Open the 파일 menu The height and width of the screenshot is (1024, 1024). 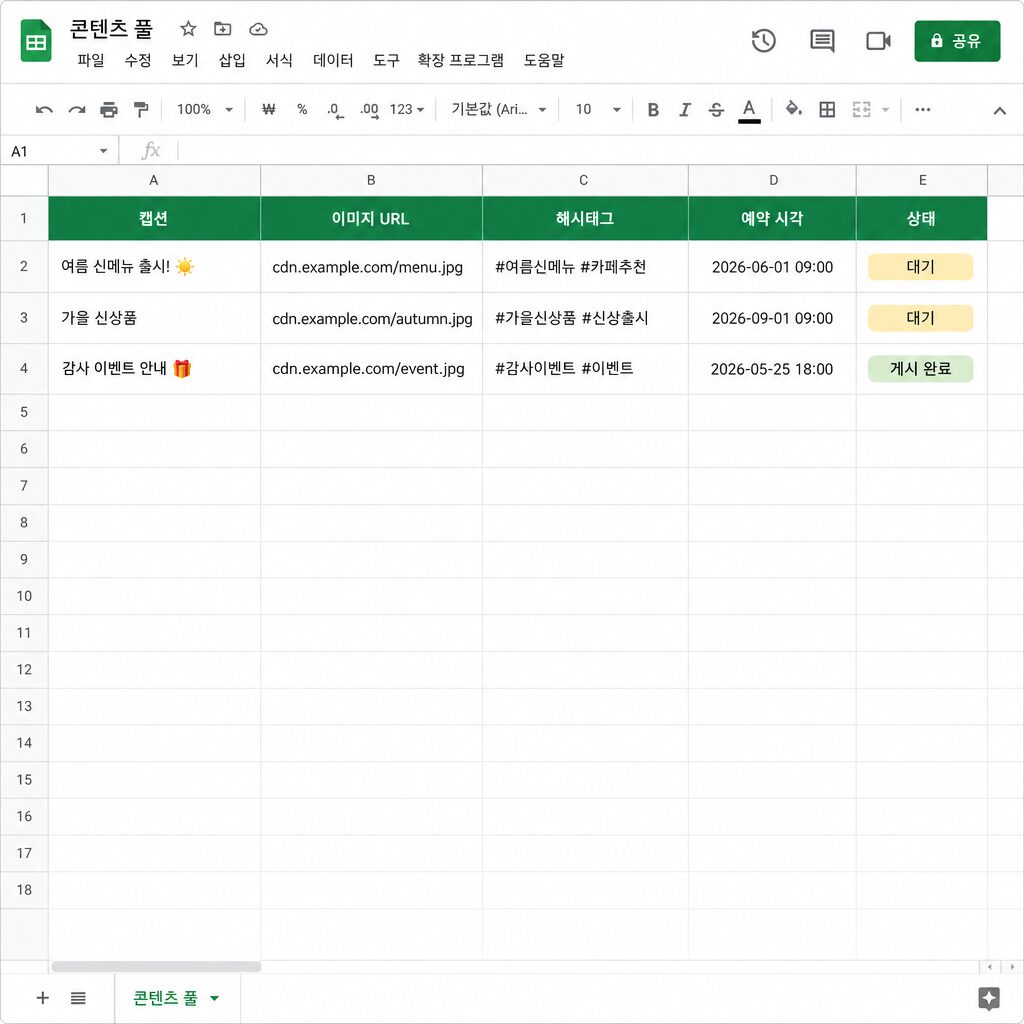[x=90, y=61]
